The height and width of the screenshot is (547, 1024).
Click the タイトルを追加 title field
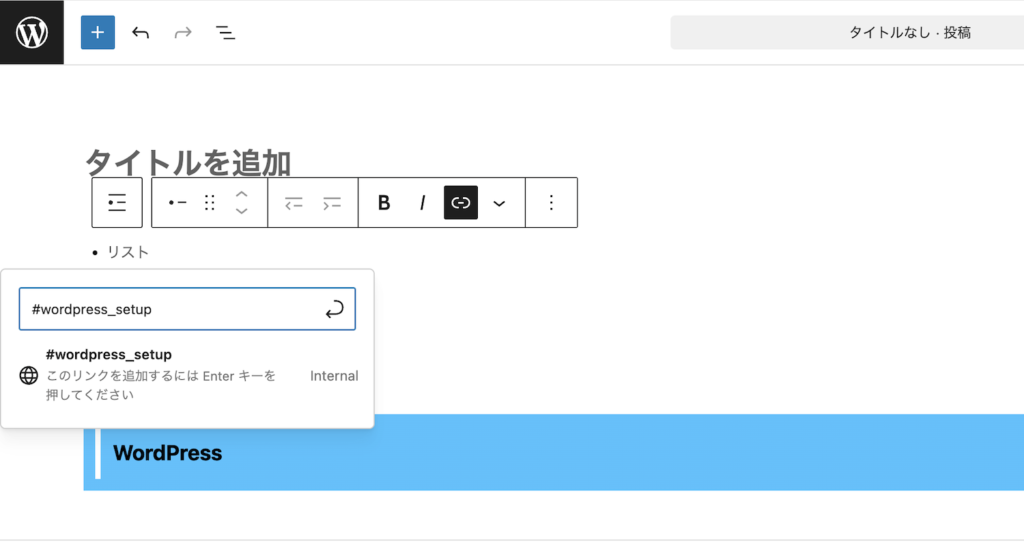click(x=188, y=162)
